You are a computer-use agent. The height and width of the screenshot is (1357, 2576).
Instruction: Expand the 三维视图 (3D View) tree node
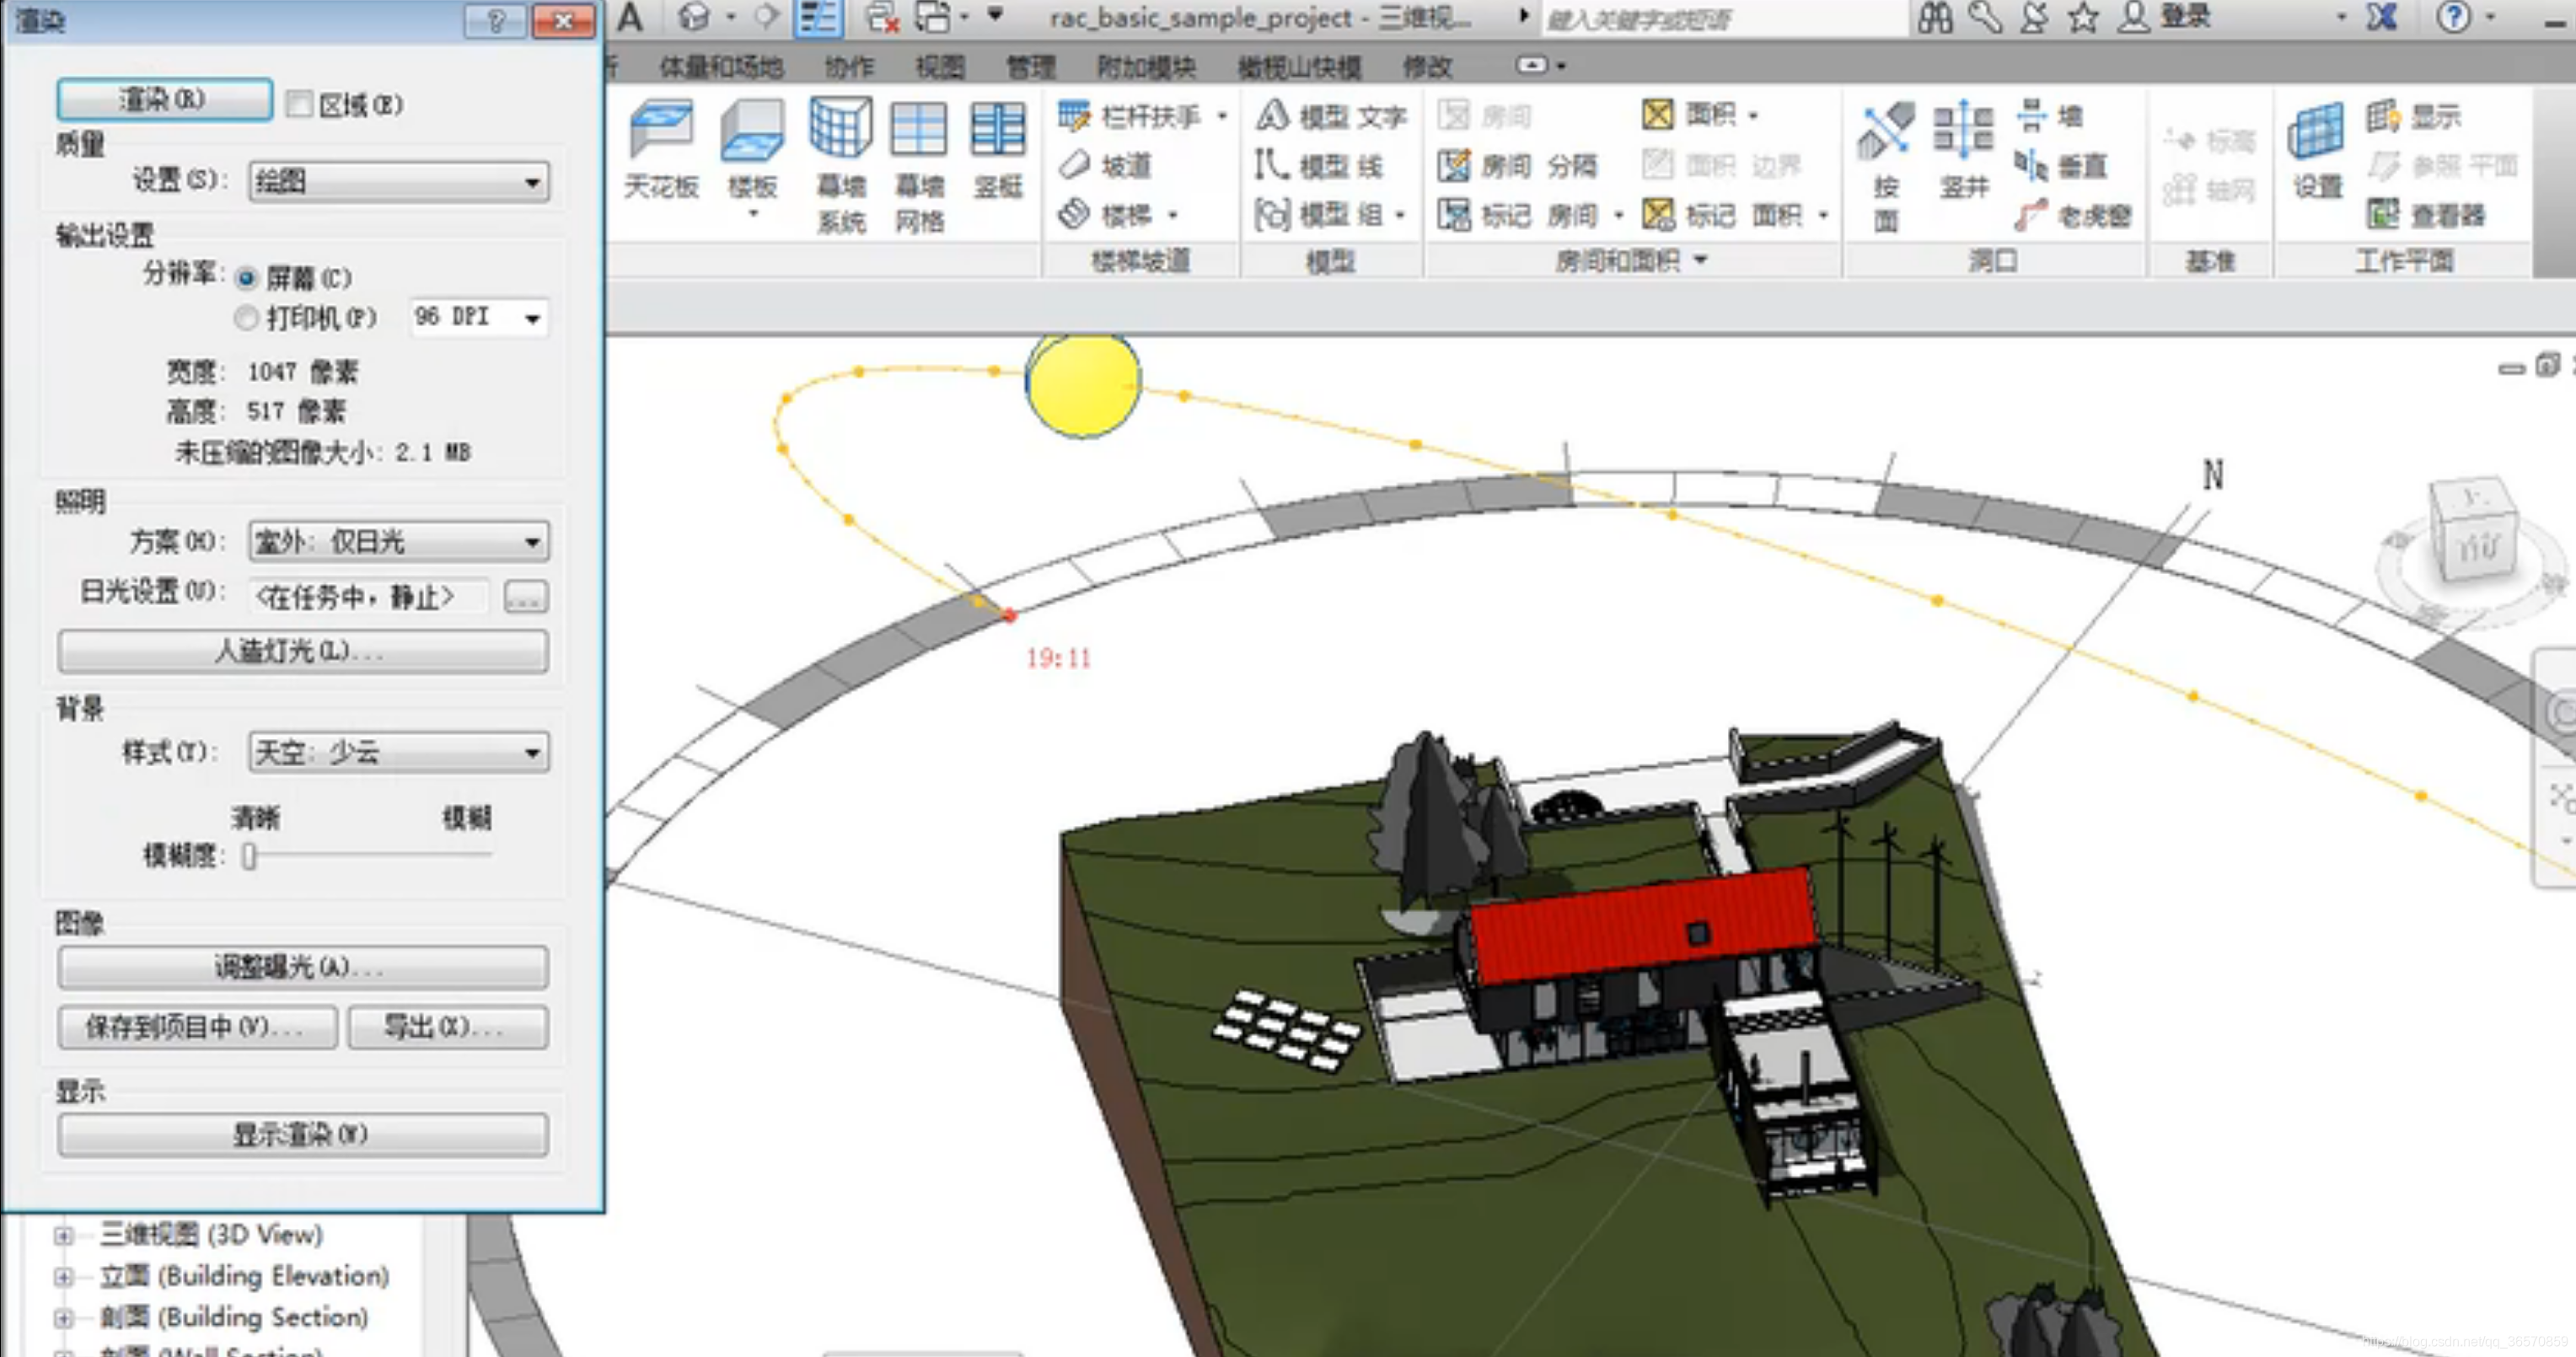[64, 1235]
